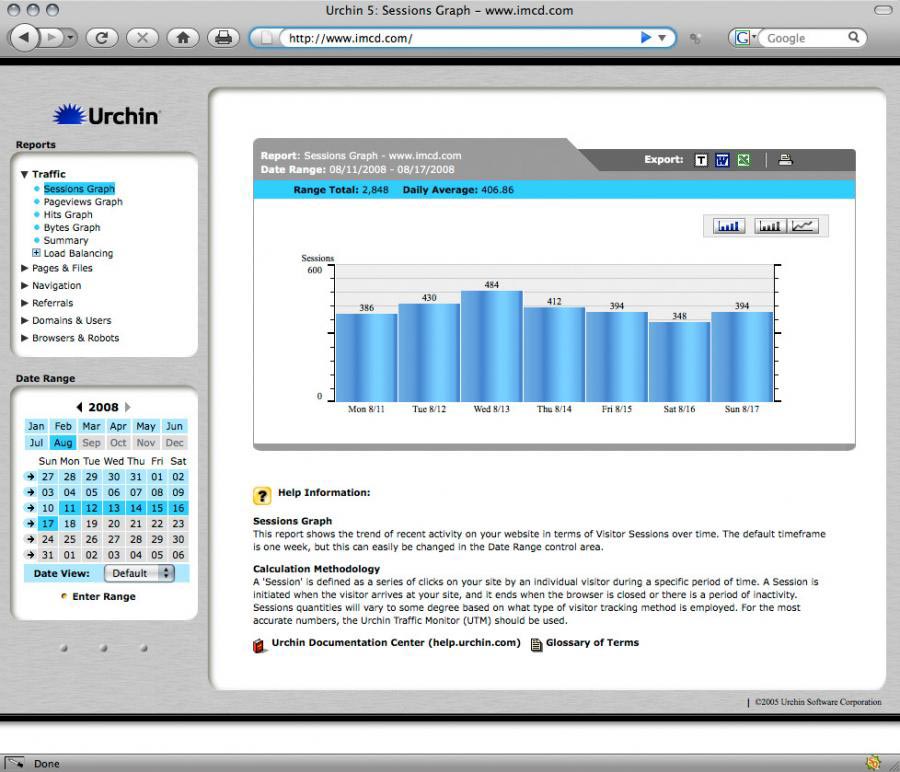
Task: Open the Pageviews Graph report
Action: (x=83, y=201)
